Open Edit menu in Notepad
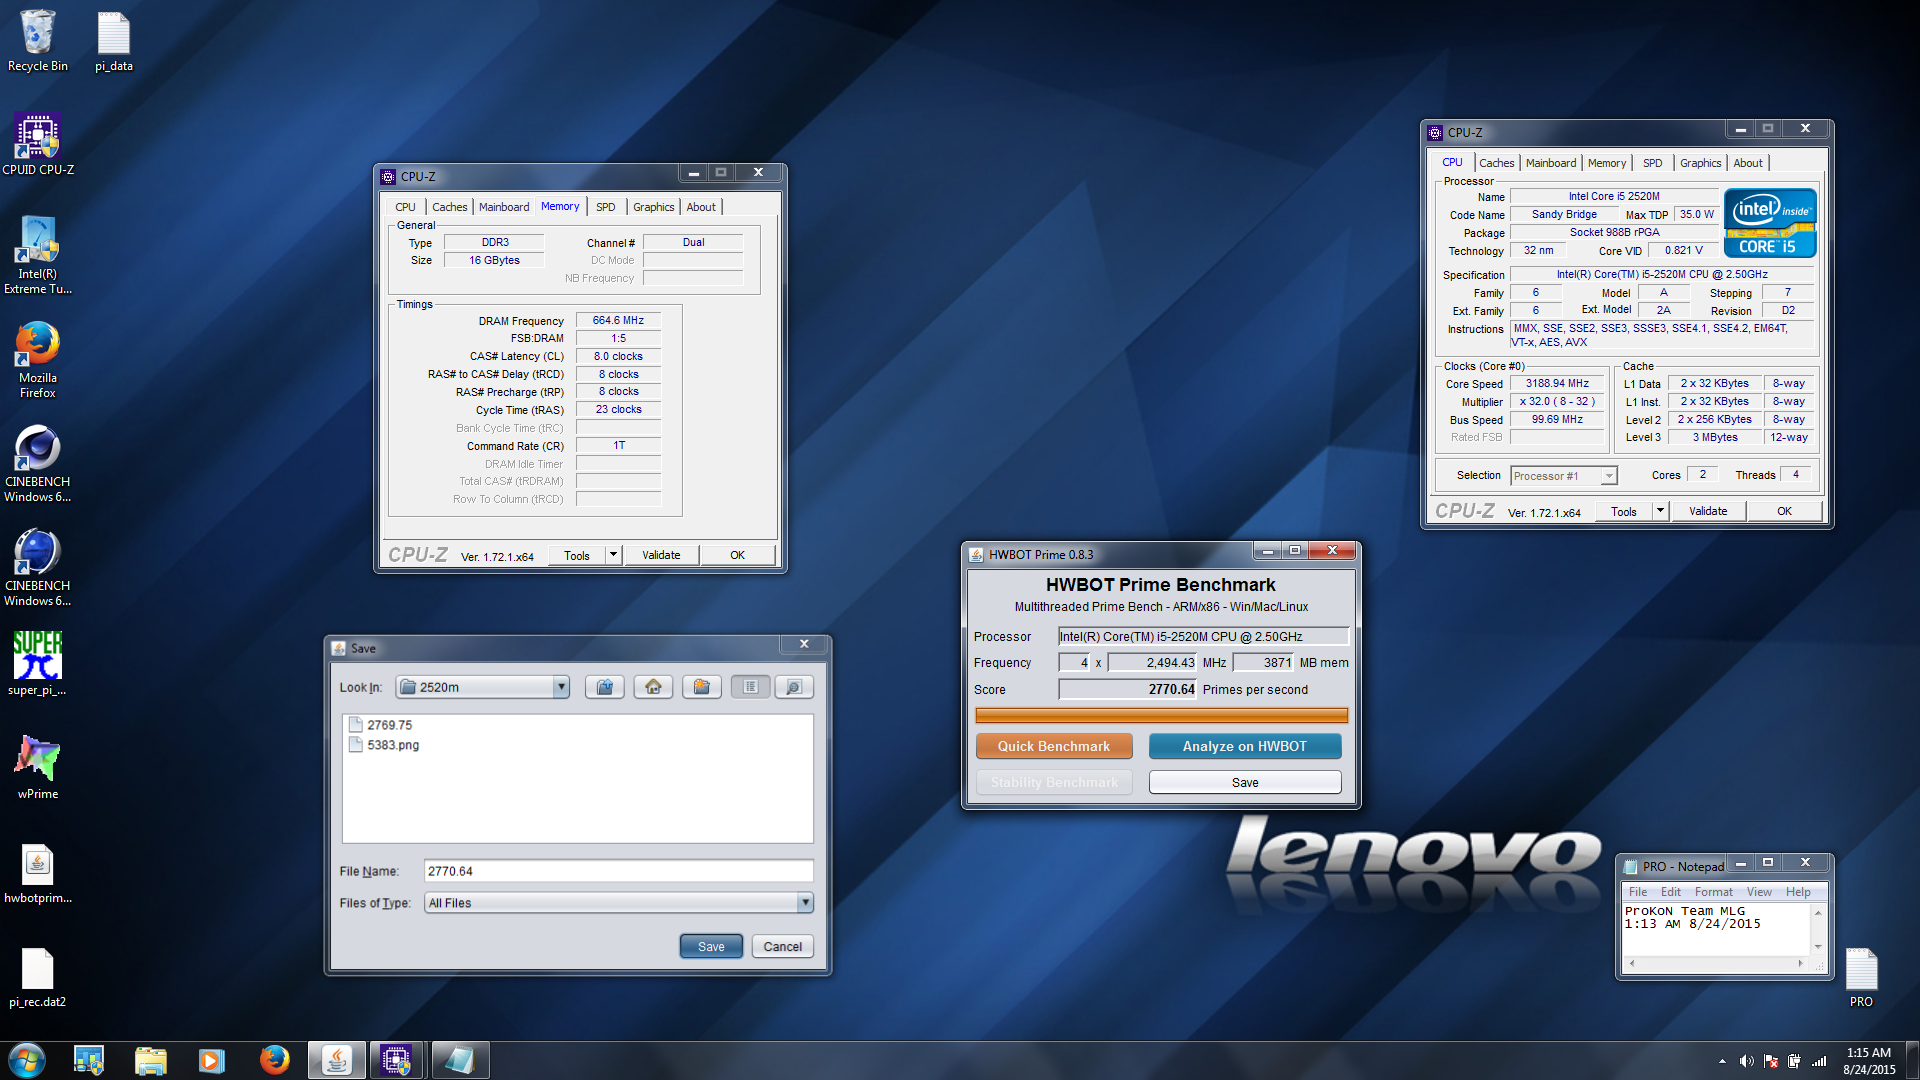Viewport: 1920px width, 1080px height. click(1671, 892)
